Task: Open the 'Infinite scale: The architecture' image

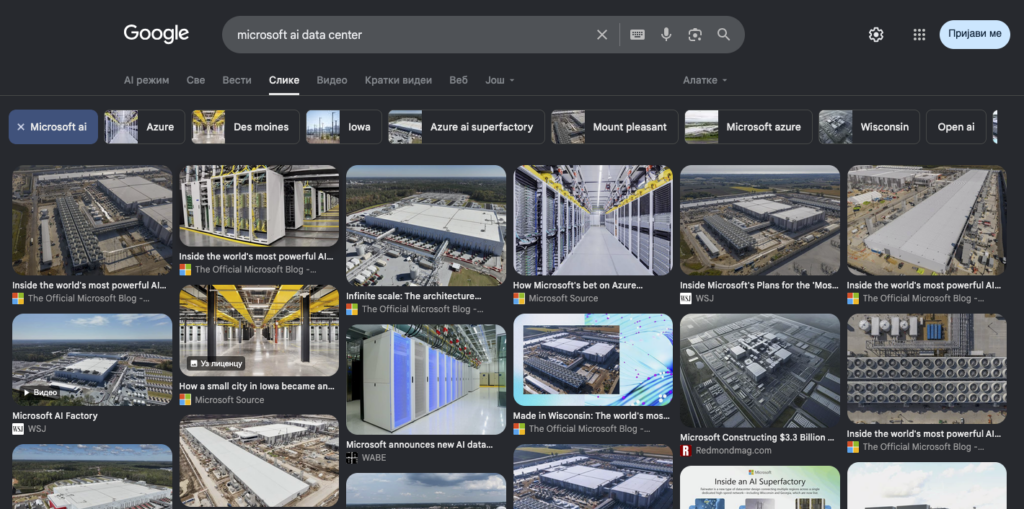Action: [x=426, y=225]
